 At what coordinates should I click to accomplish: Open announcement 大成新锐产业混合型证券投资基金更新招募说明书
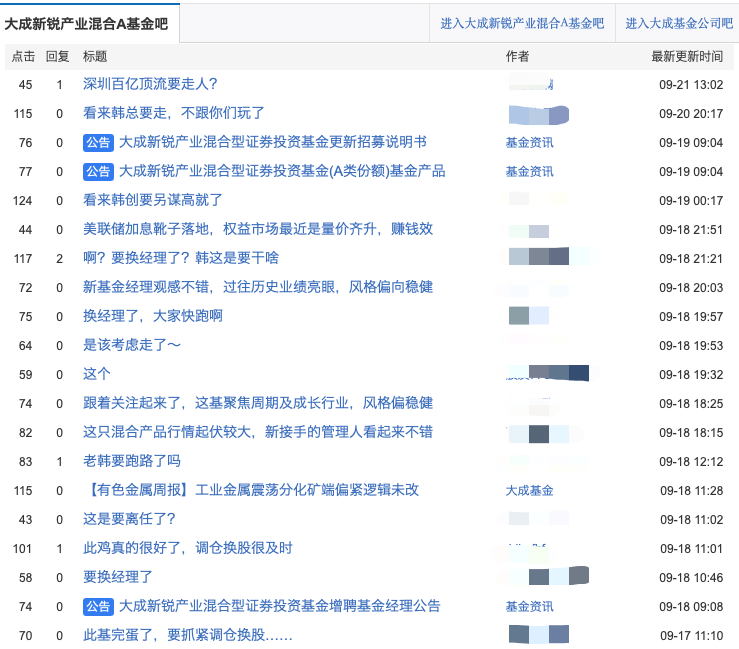272,142
